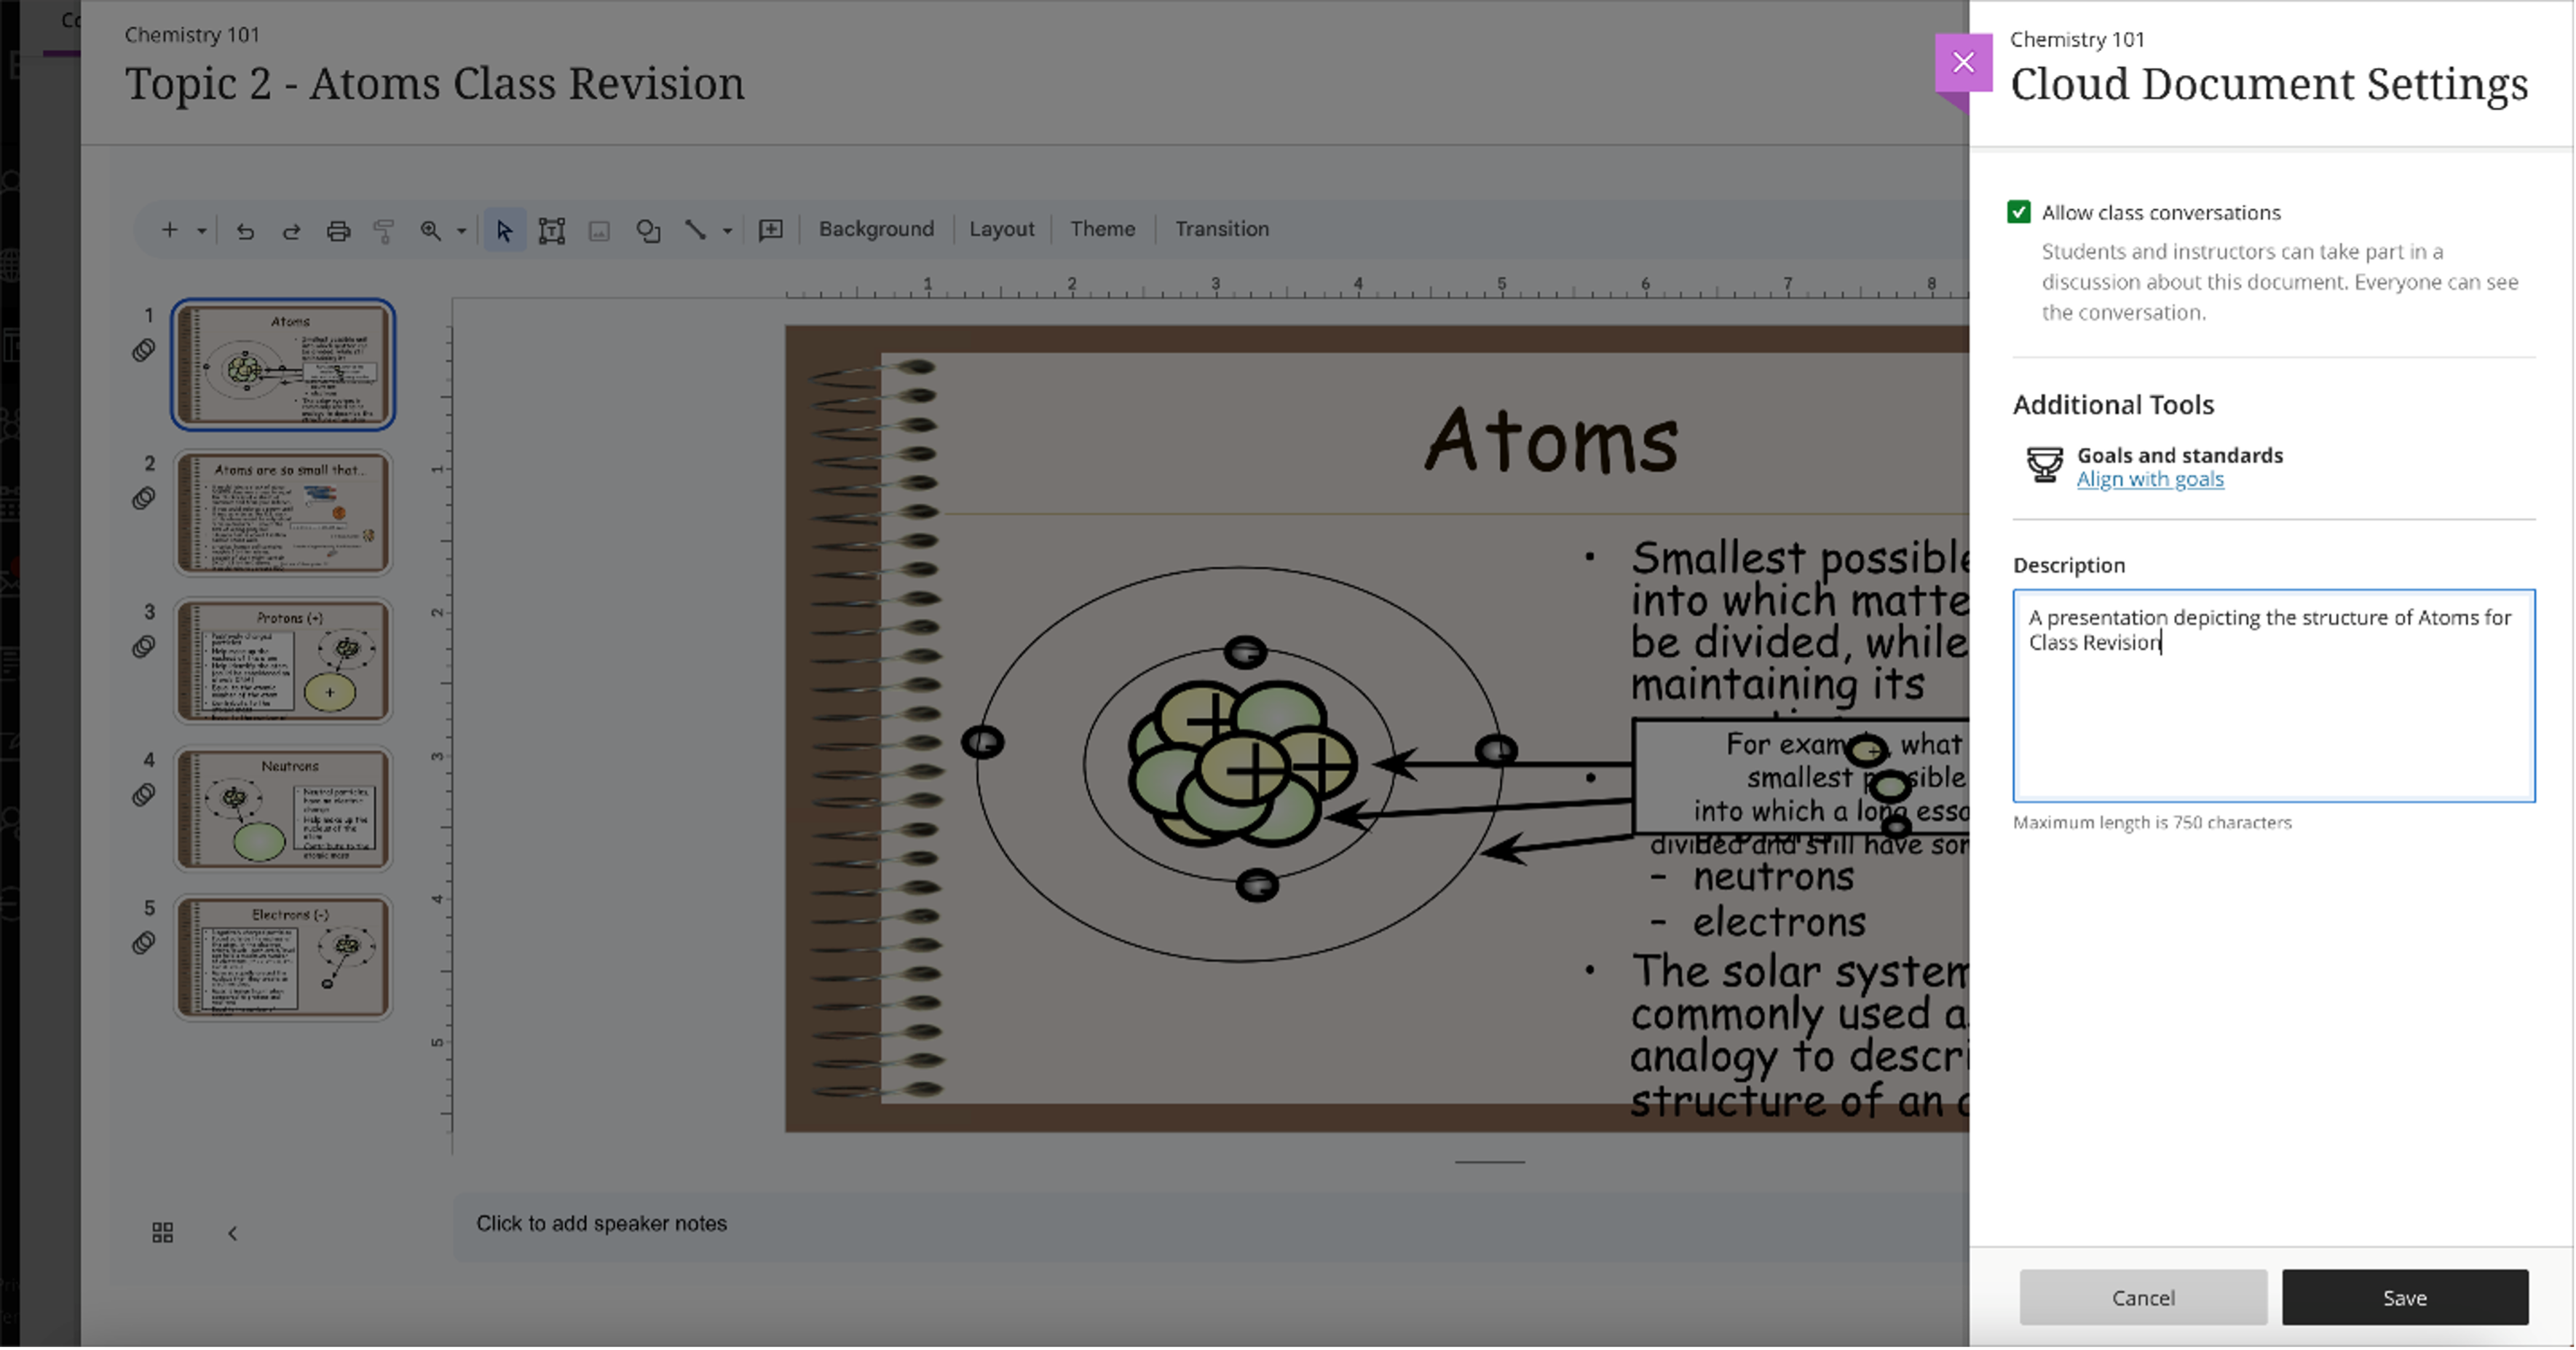Click the add comment icon
The height and width of the screenshot is (1350, 2576).
(x=770, y=231)
